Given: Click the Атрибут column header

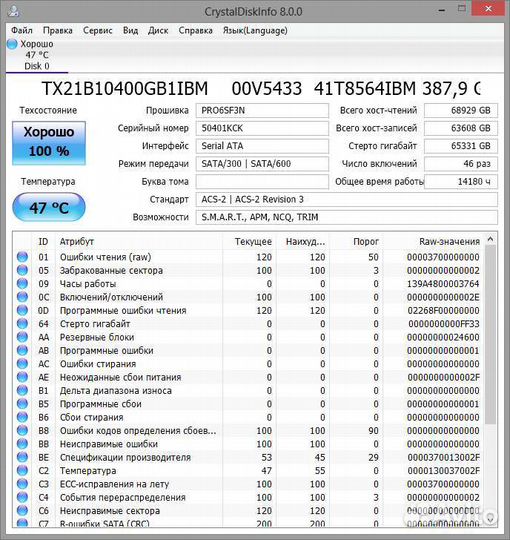Looking at the screenshot, I should click(x=139, y=241).
